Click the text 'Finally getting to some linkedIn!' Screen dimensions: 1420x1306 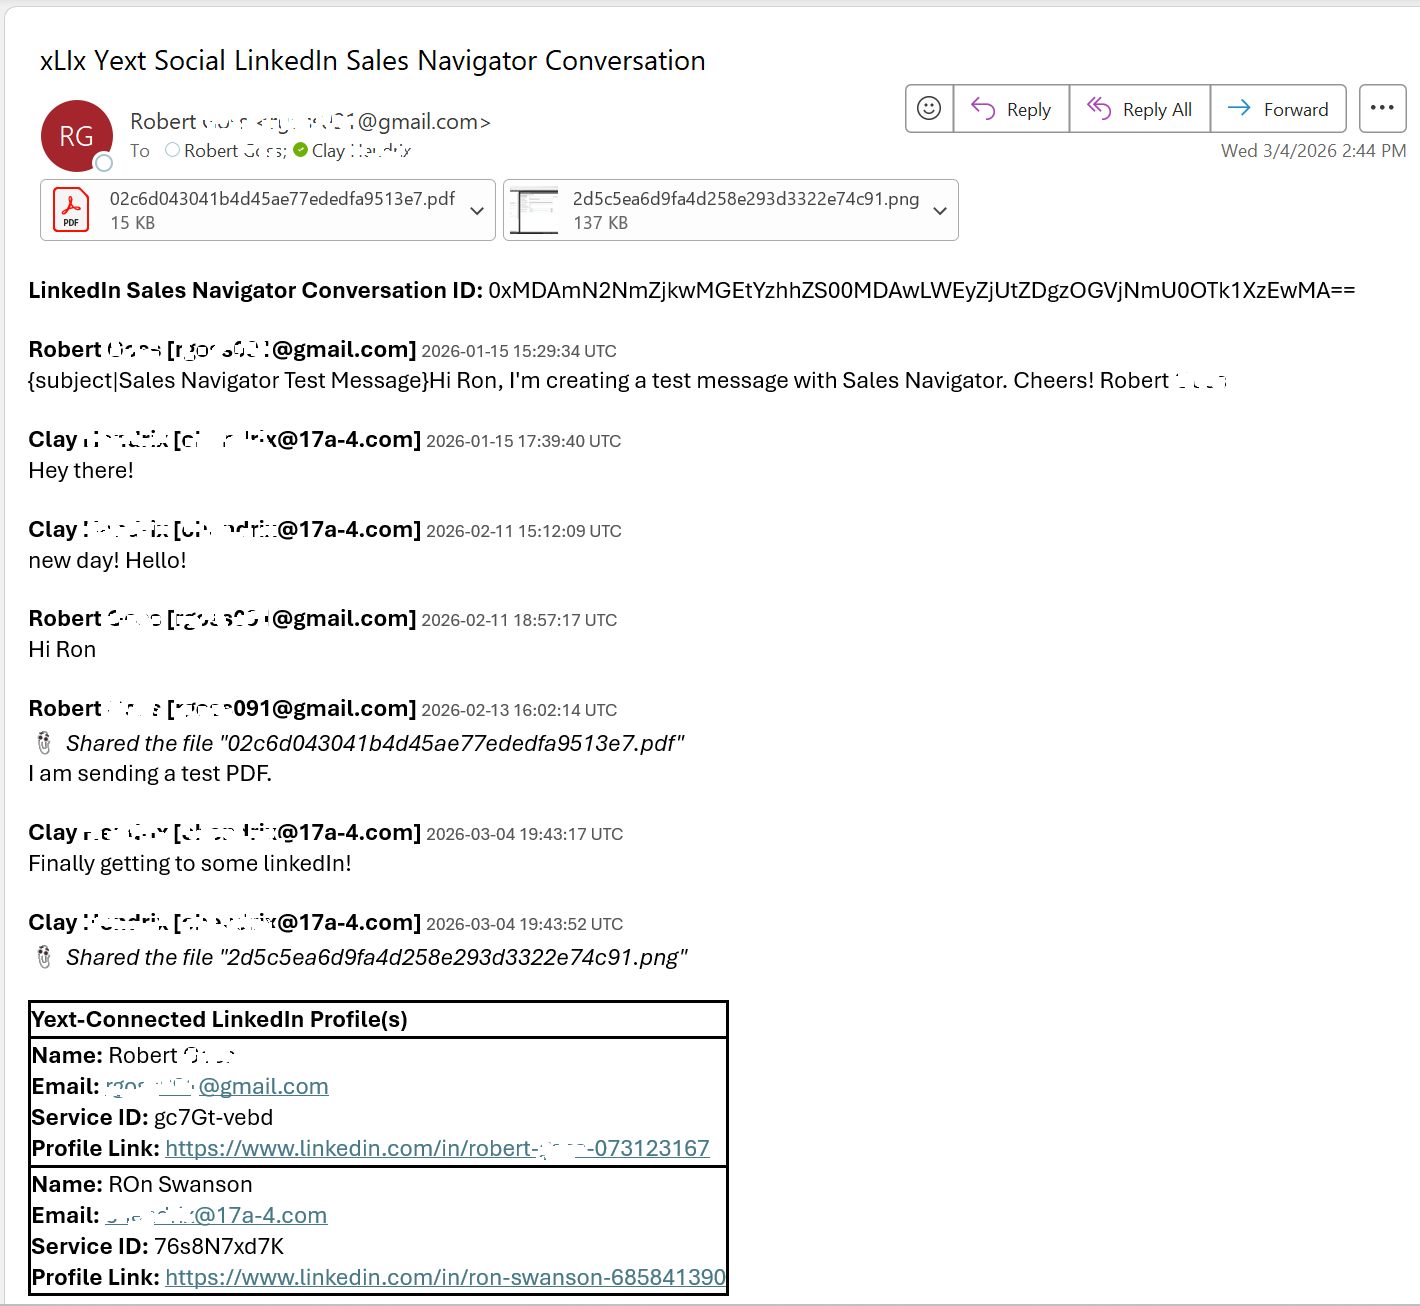coord(190,863)
